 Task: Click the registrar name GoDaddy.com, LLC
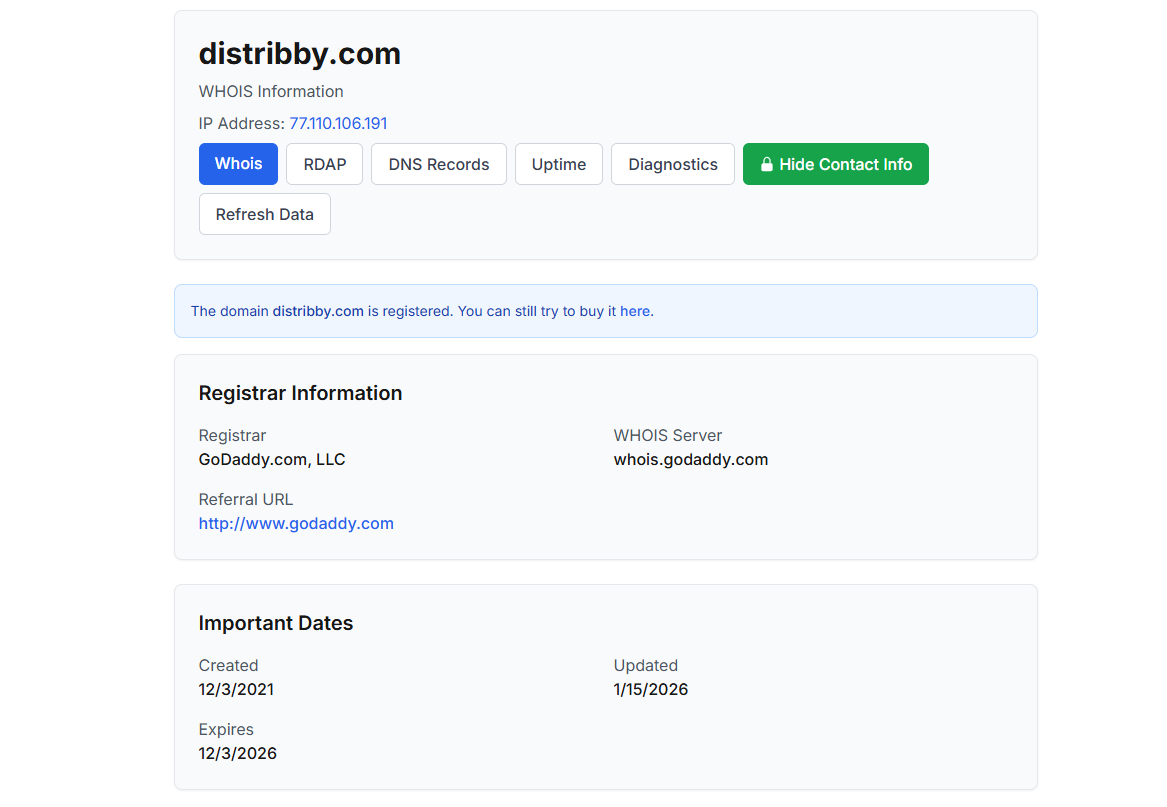pyautogui.click(x=272, y=460)
